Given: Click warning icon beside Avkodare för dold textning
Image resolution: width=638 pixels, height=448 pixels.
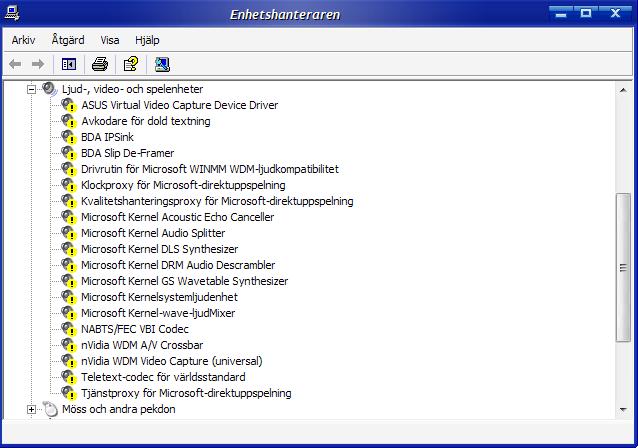Looking at the screenshot, I should [x=69, y=121].
